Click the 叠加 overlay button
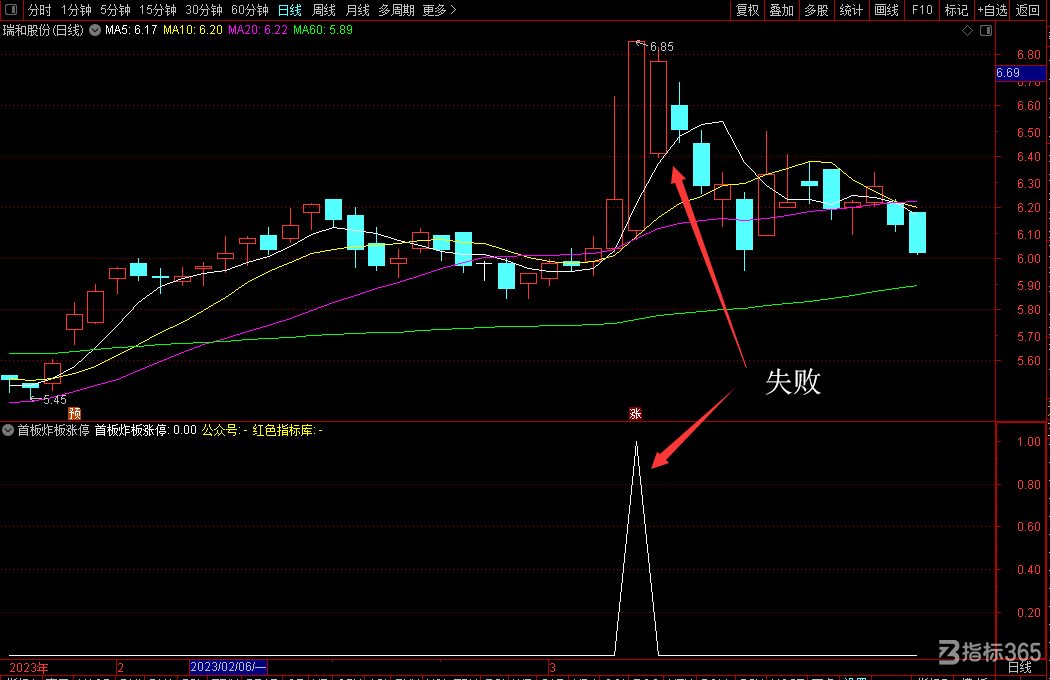The image size is (1050, 680). (x=781, y=10)
